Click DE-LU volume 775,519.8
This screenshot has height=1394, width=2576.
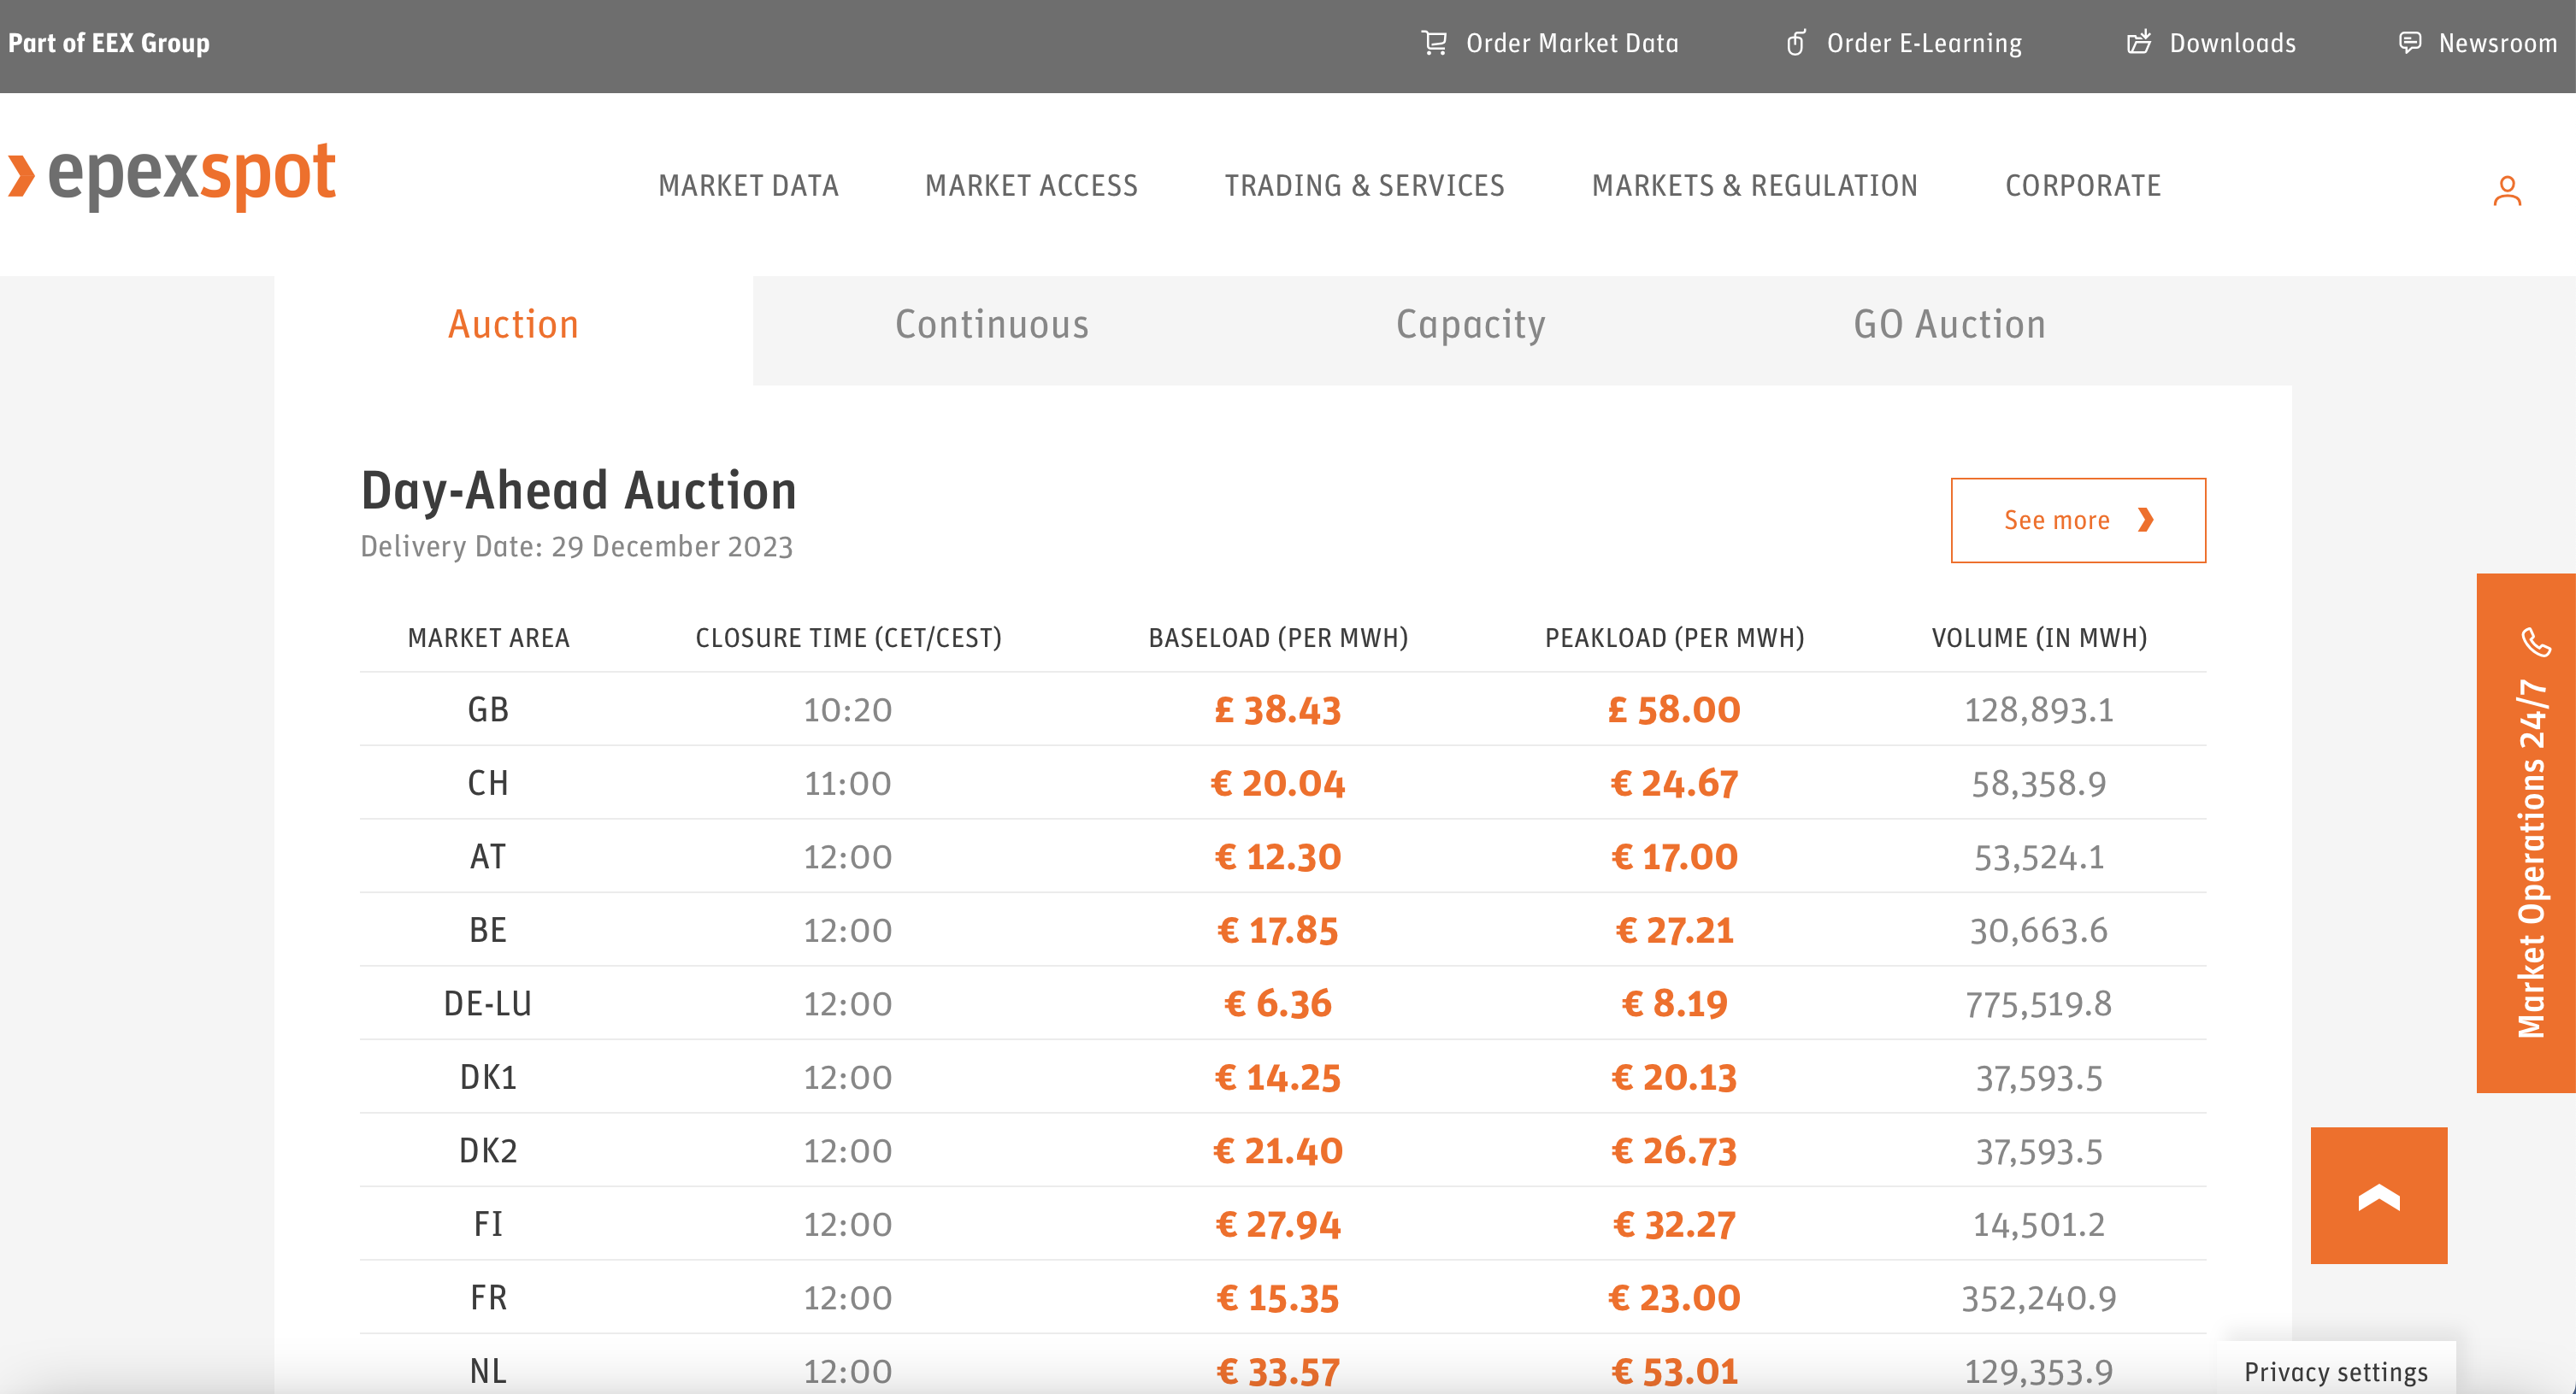click(x=2039, y=1005)
